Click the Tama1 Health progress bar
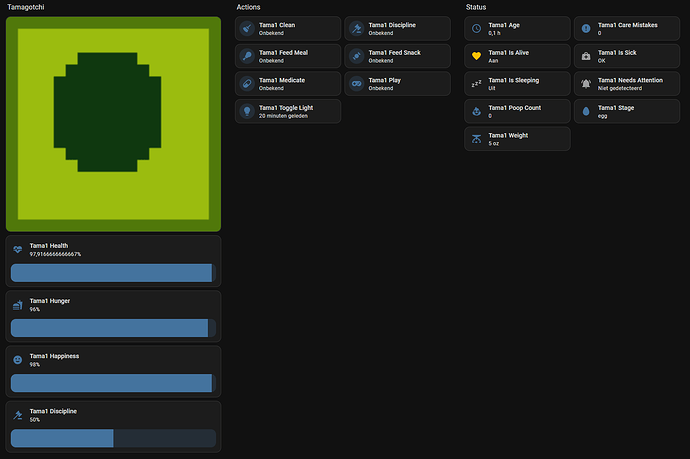This screenshot has height=459, width=690. 113,273
